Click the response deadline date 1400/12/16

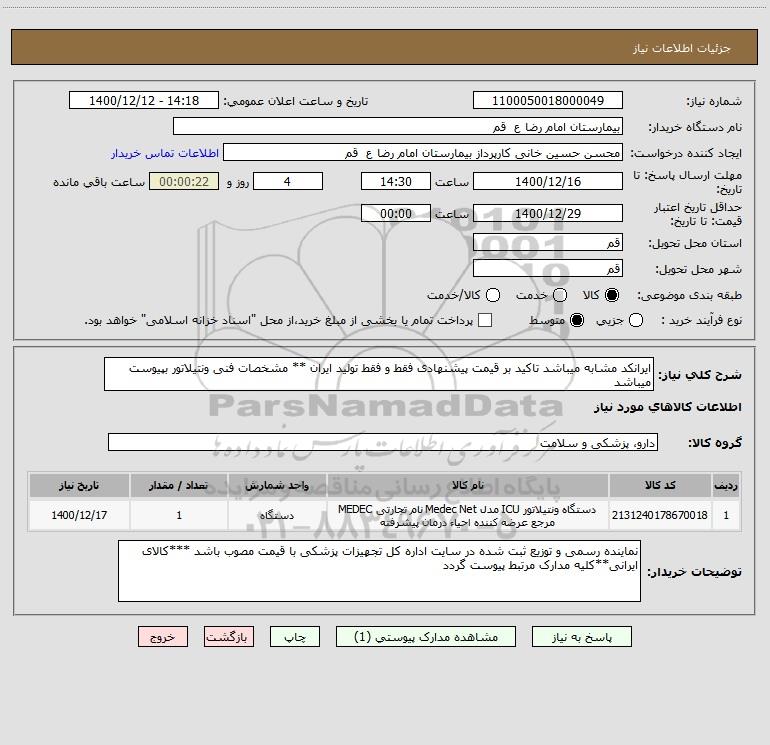[x=548, y=181]
